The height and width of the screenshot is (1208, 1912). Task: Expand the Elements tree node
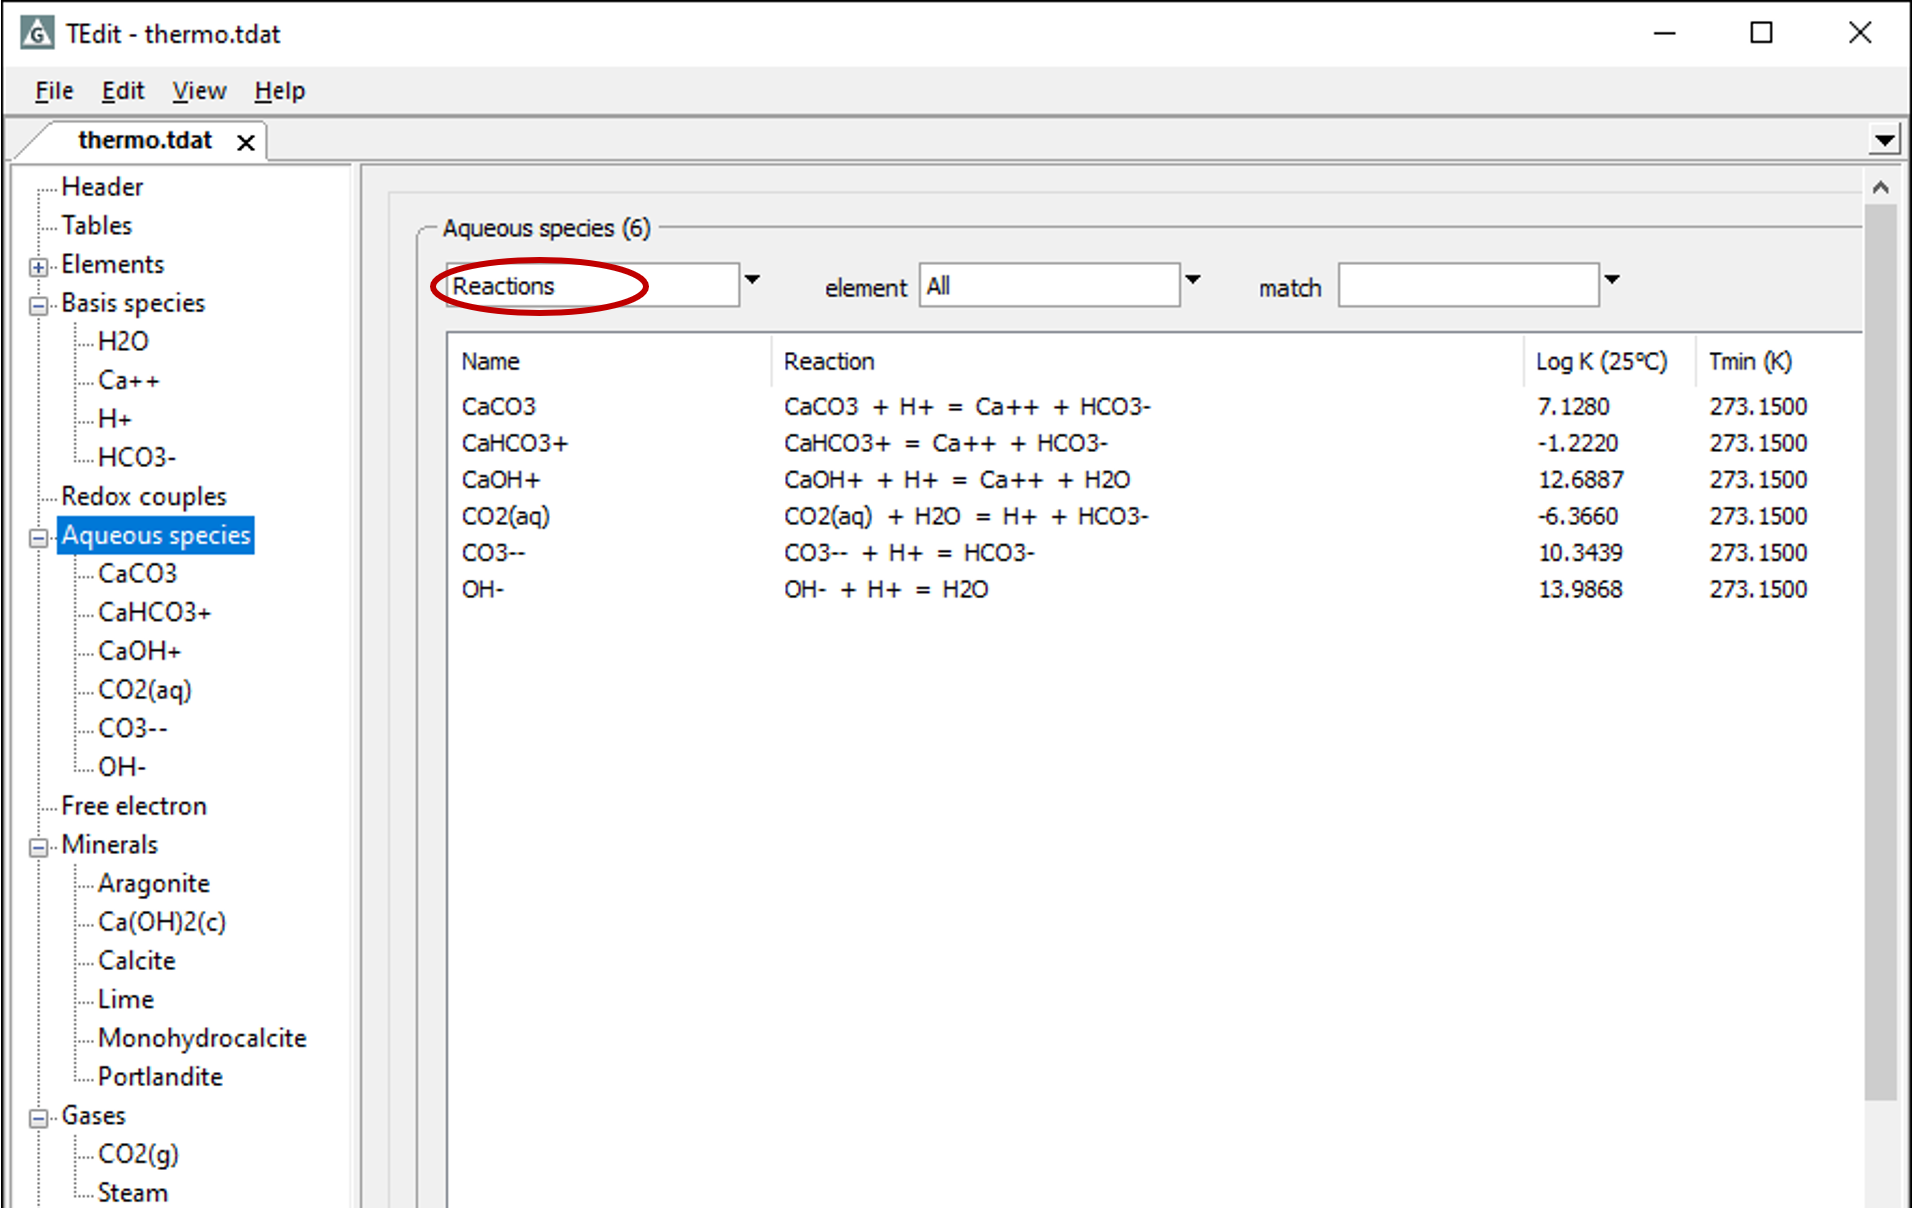(38, 267)
